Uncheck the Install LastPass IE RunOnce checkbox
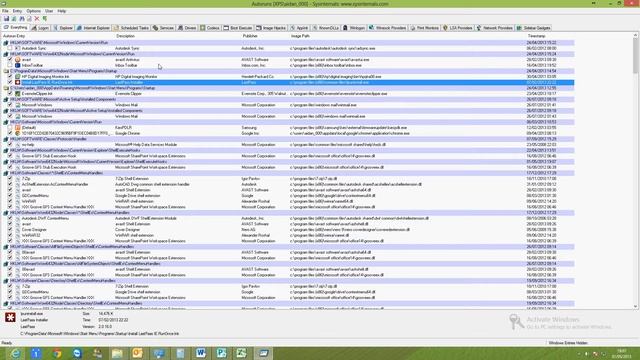This screenshot has height=360, width=640. point(10,82)
